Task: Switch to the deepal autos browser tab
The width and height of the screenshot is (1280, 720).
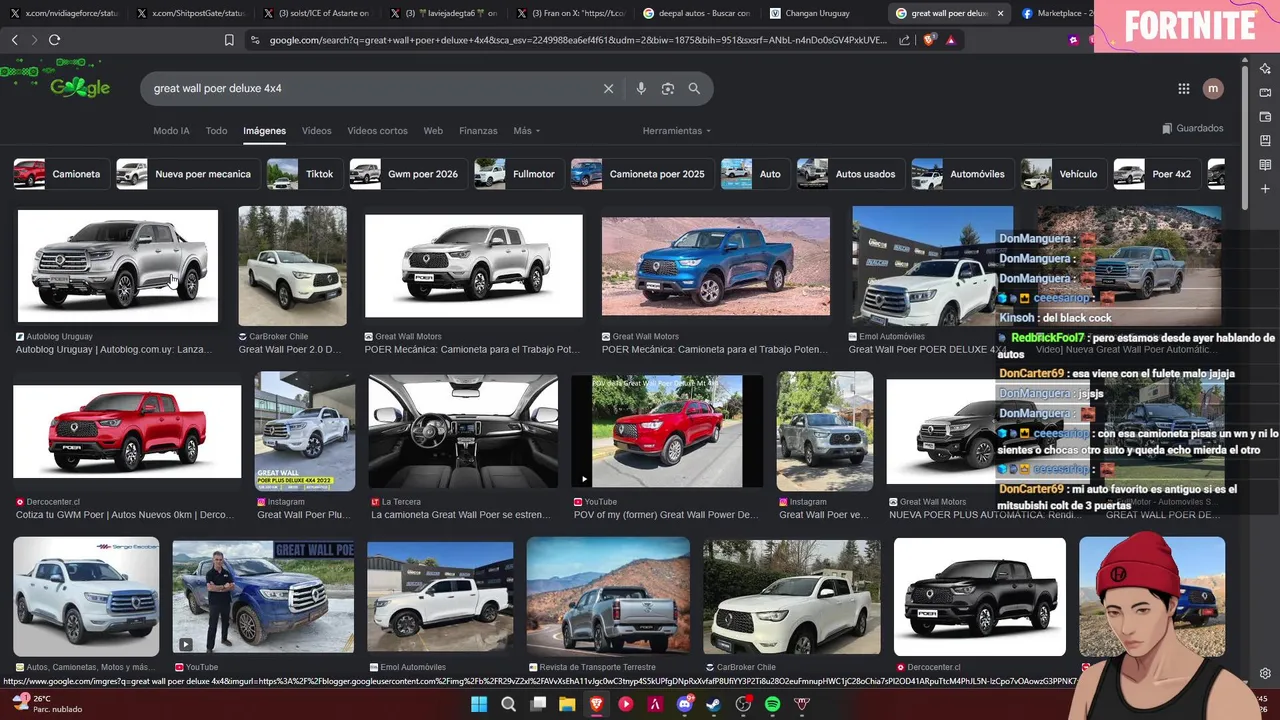Action: pos(695,13)
